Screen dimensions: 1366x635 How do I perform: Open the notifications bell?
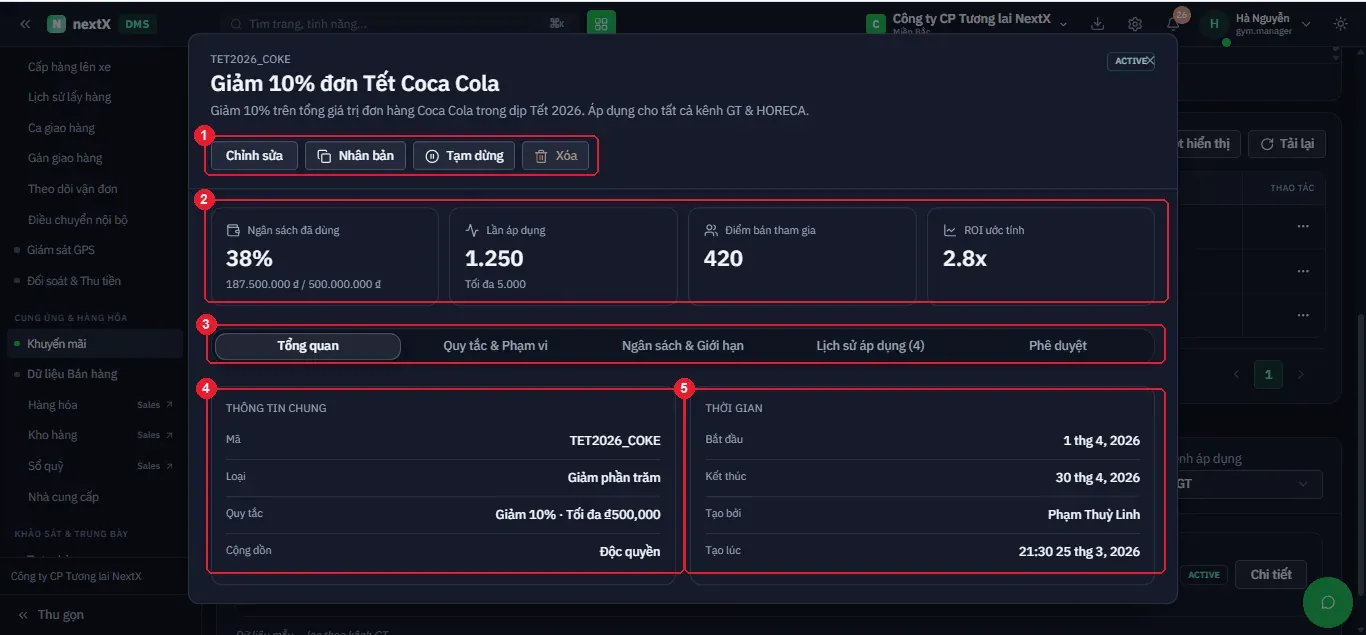tap(1173, 24)
